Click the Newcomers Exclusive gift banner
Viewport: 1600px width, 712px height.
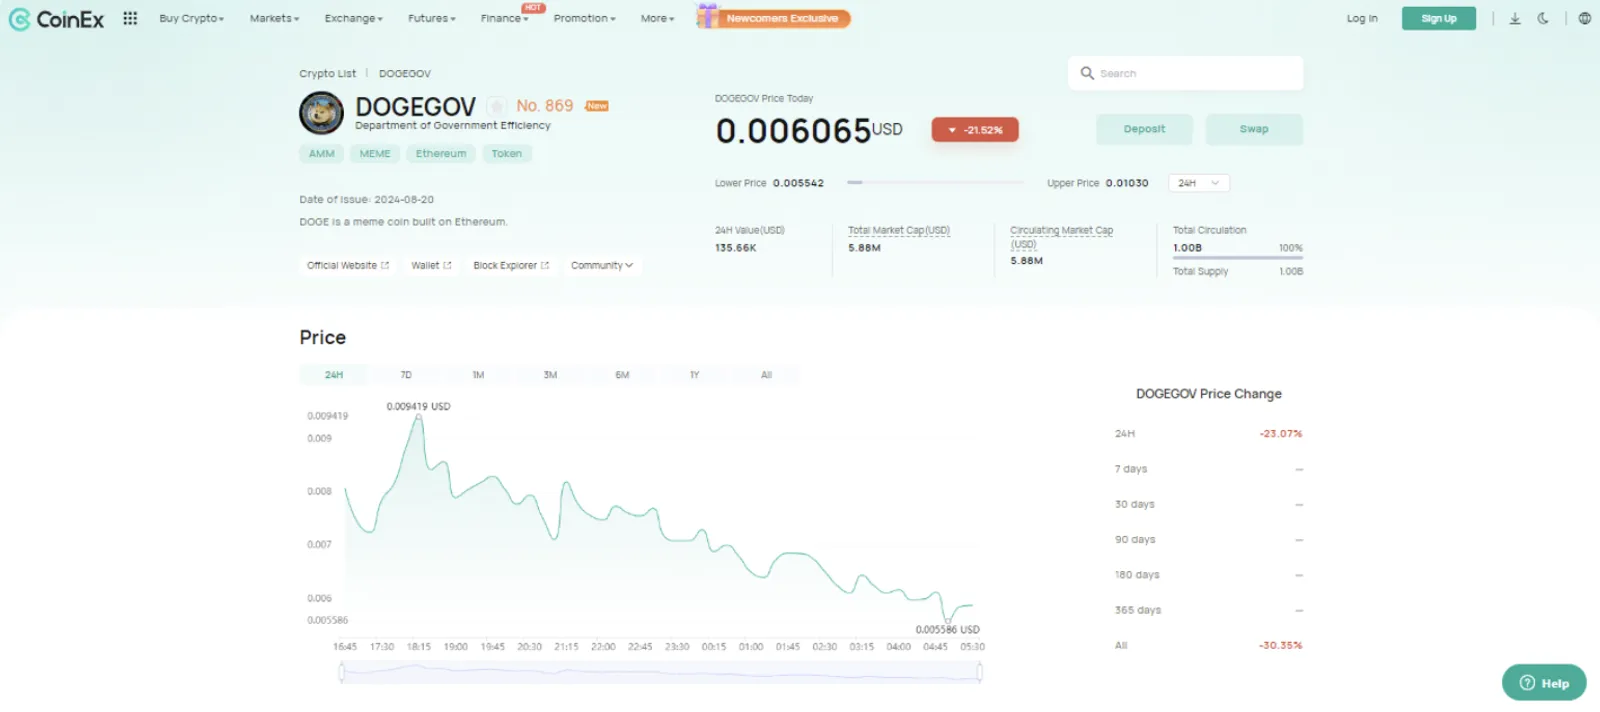(774, 17)
